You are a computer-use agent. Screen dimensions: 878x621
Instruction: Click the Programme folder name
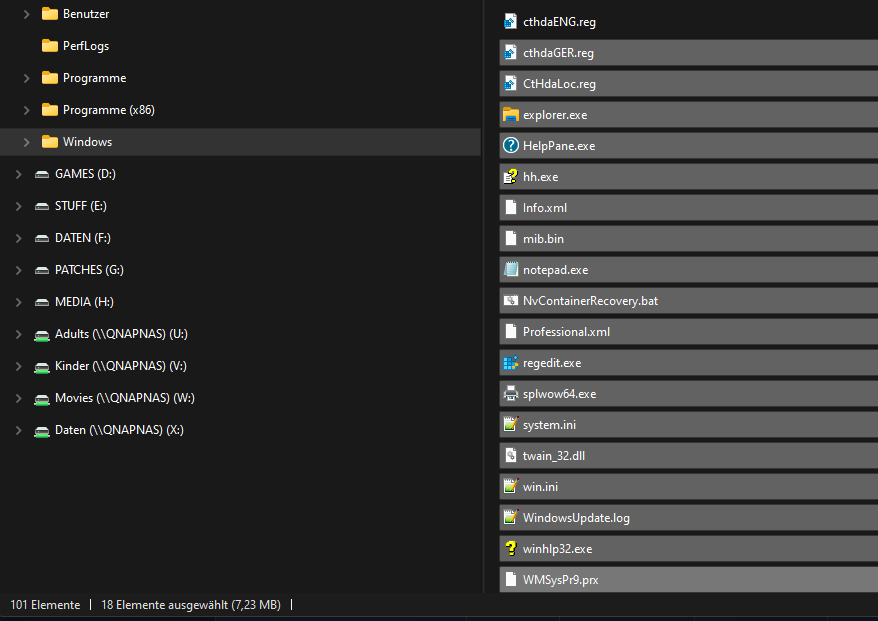pos(95,78)
